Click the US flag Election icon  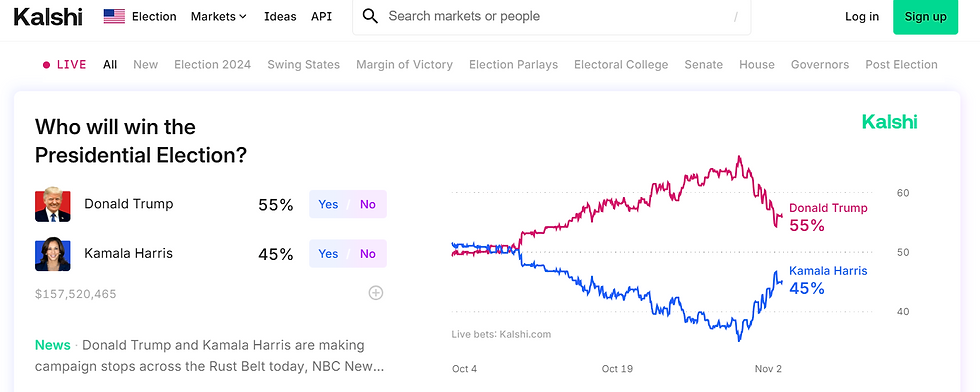pos(114,17)
